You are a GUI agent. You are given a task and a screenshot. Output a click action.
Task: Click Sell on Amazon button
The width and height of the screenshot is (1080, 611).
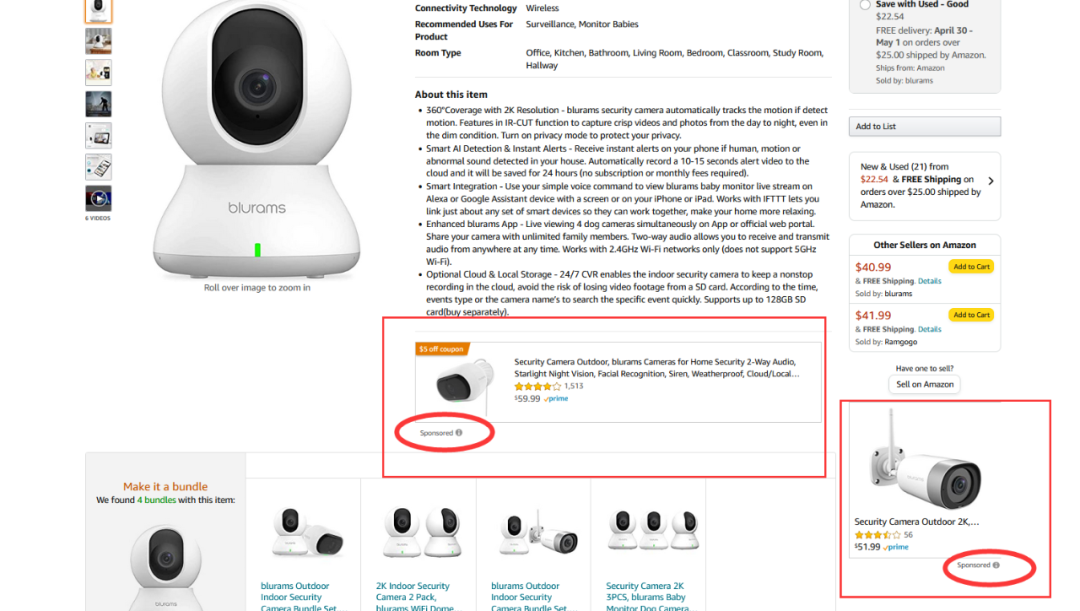pyautogui.click(x=924, y=384)
